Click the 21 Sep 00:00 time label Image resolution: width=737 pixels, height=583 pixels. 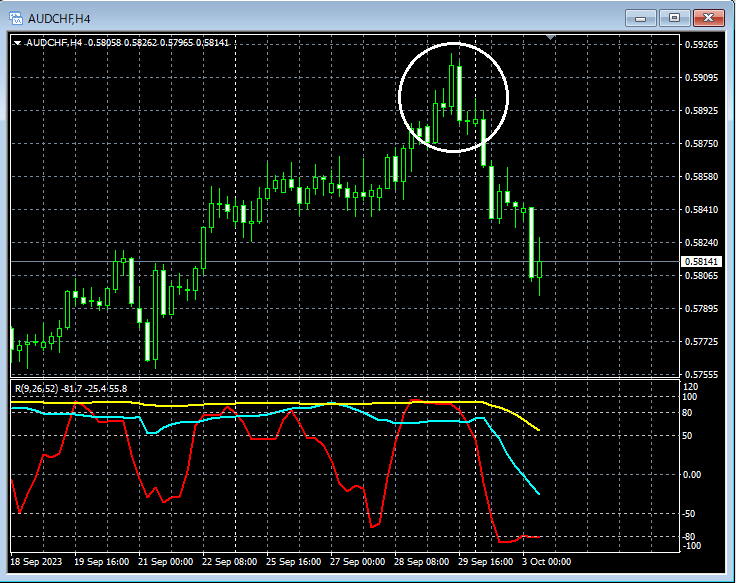[x=165, y=562]
